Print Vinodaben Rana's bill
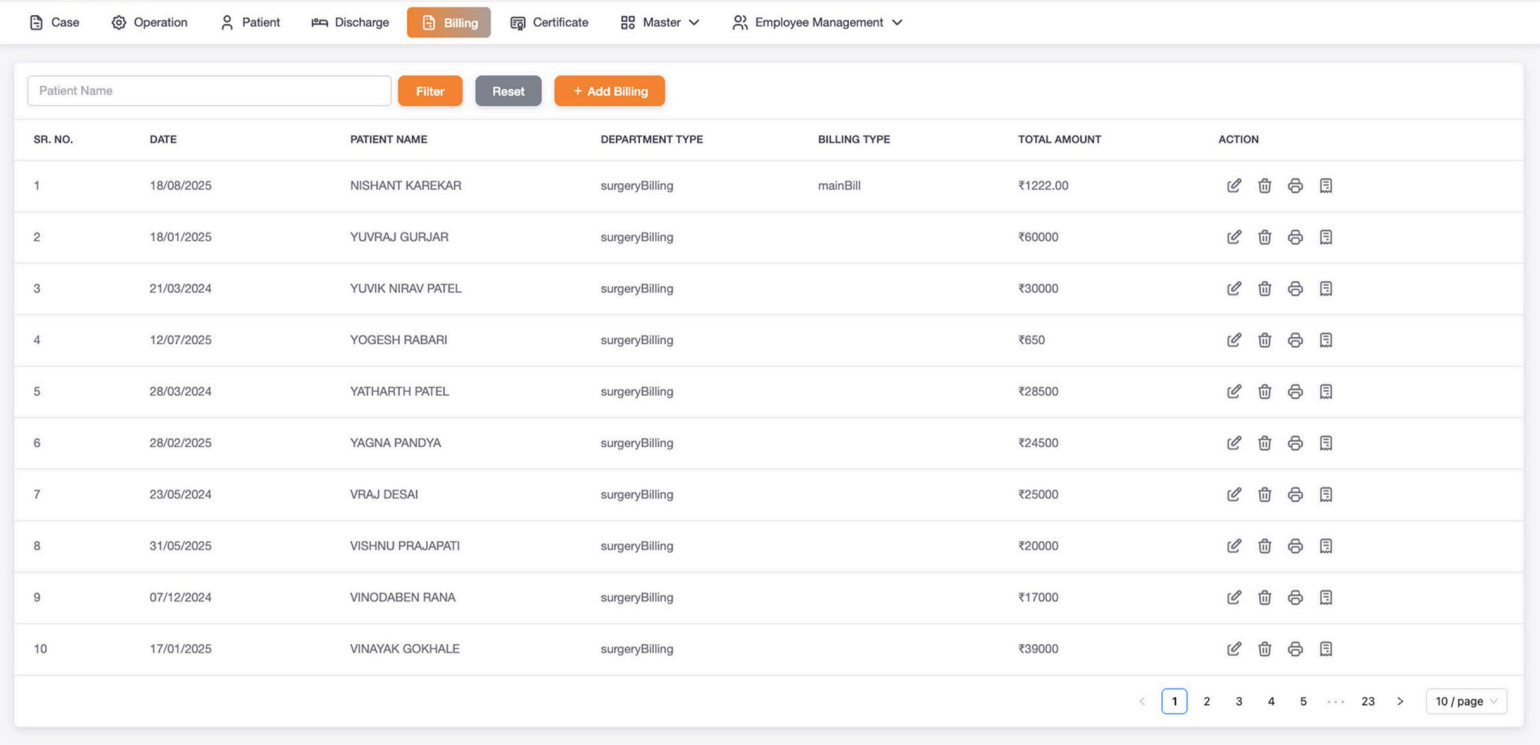Viewport: 1540px width, 745px height. (1295, 598)
